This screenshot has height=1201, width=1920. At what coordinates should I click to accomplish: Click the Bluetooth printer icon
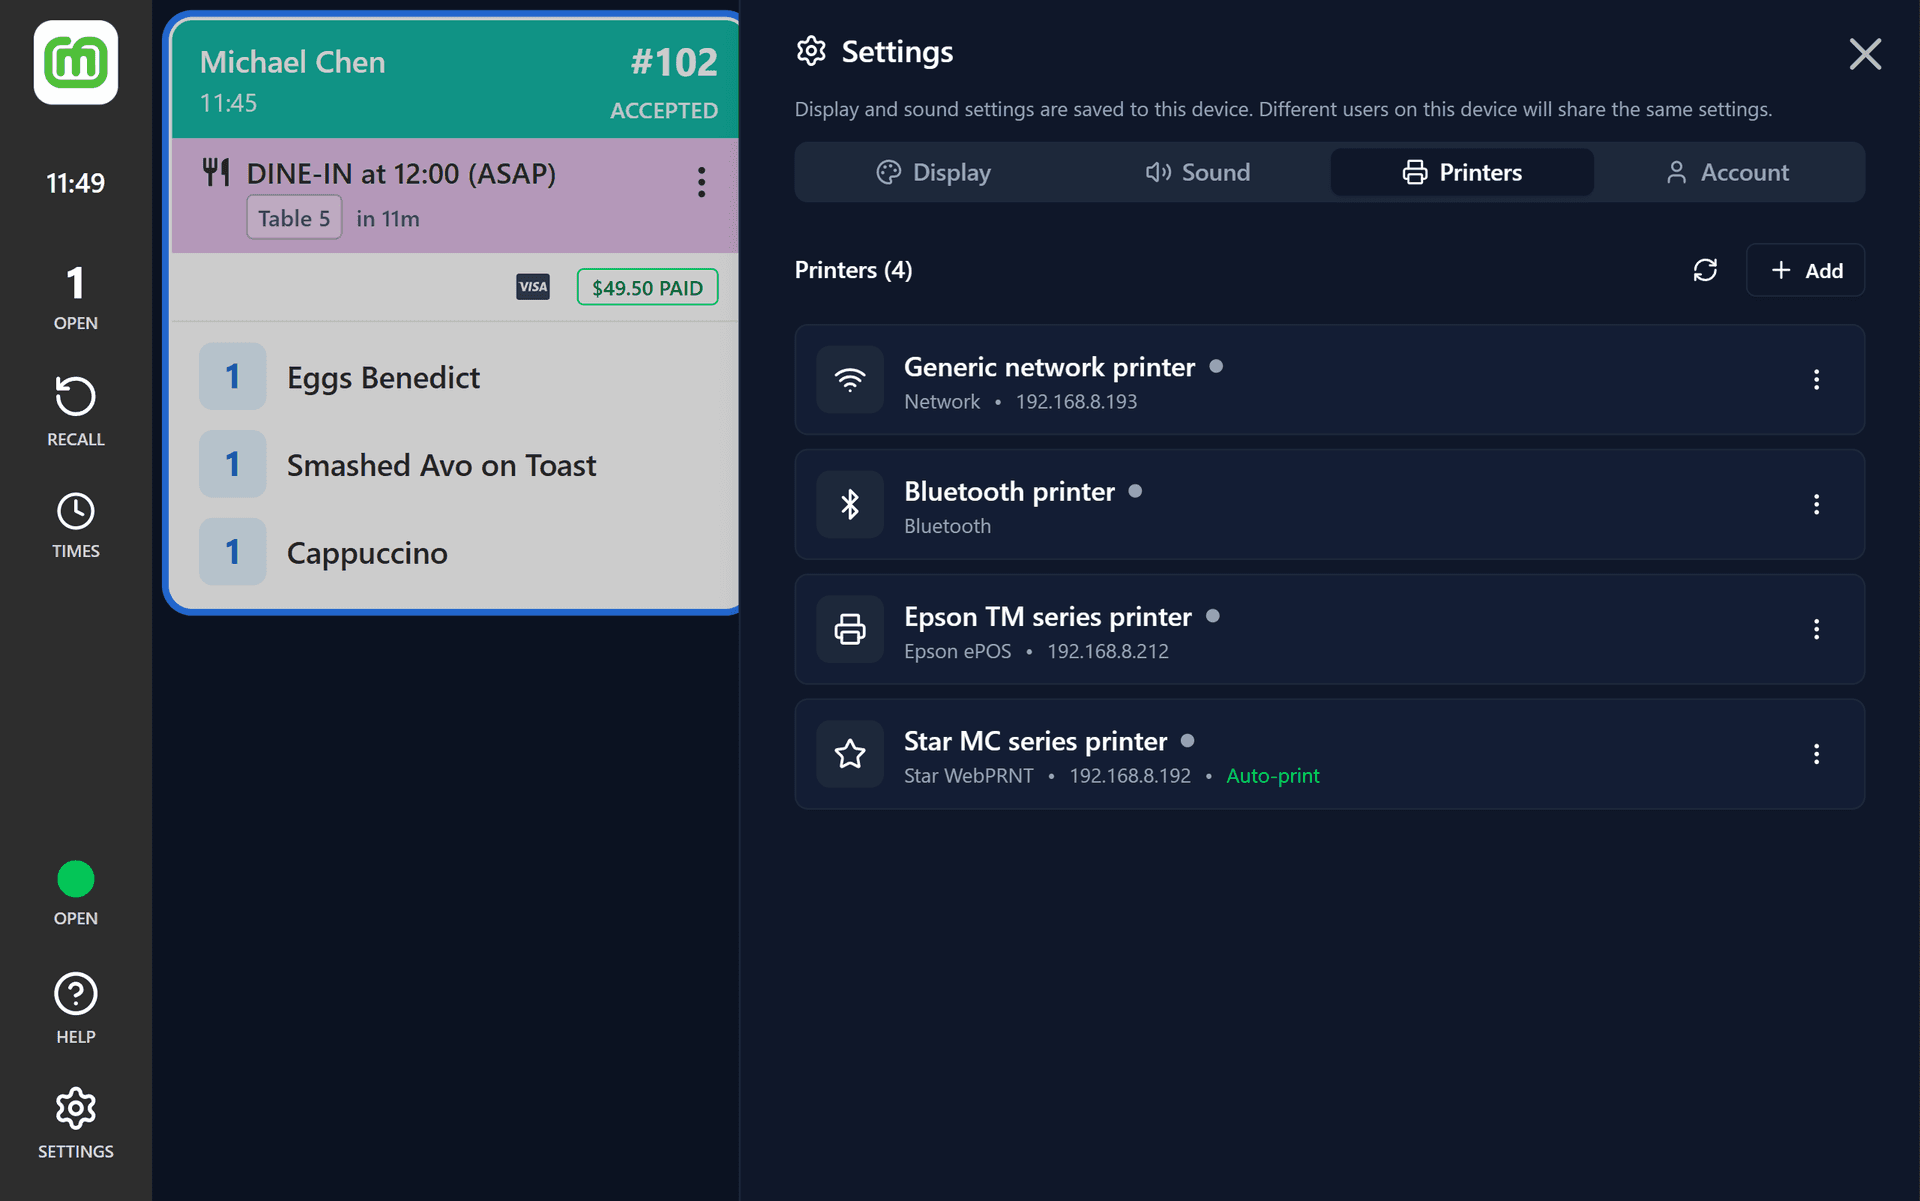click(850, 504)
